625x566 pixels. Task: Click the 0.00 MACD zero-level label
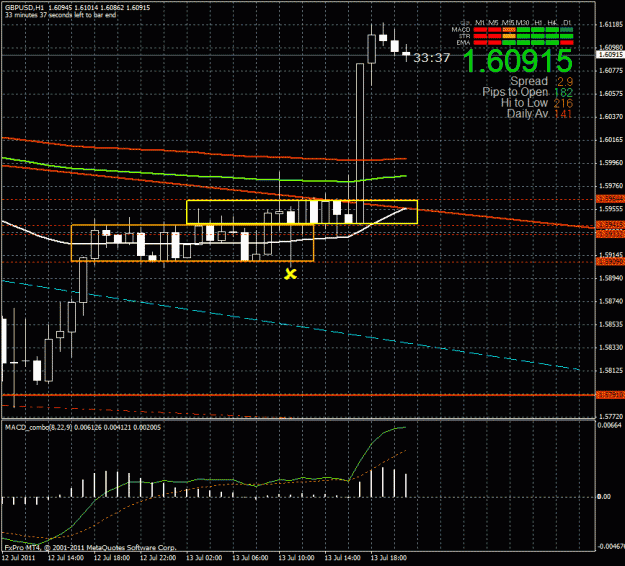pos(603,497)
